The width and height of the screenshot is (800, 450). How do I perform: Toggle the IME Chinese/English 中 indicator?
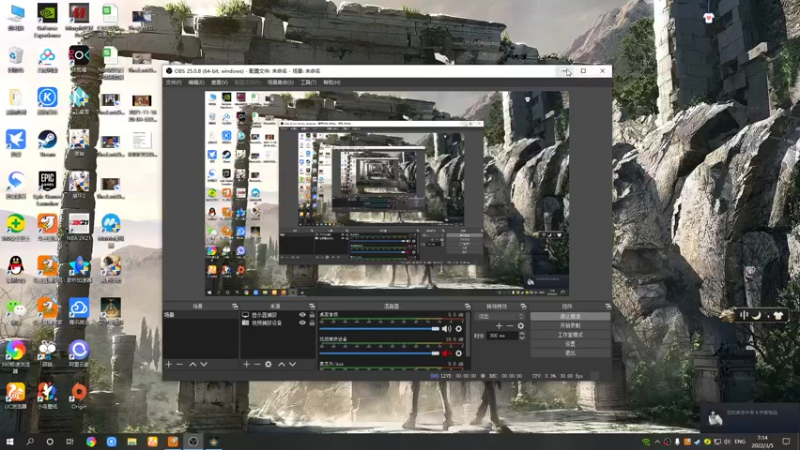tap(744, 315)
